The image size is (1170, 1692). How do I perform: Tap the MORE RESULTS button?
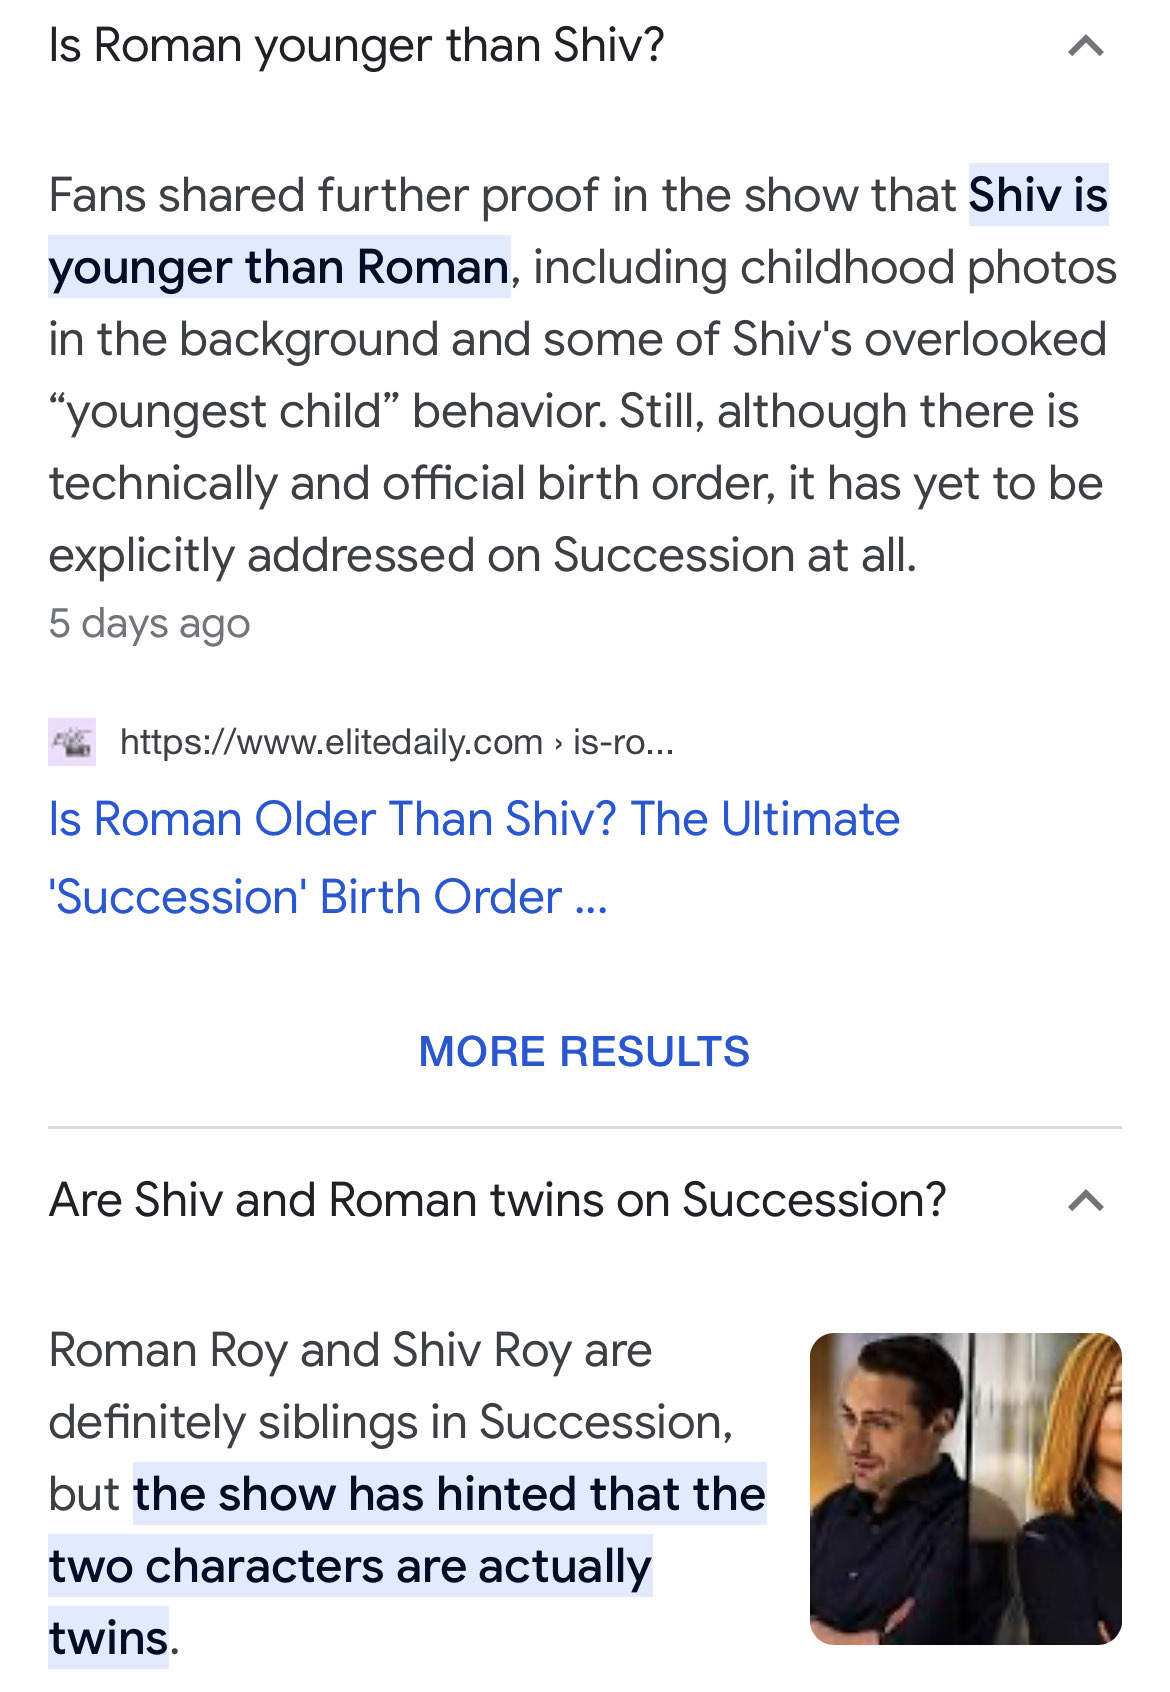pos(584,1052)
